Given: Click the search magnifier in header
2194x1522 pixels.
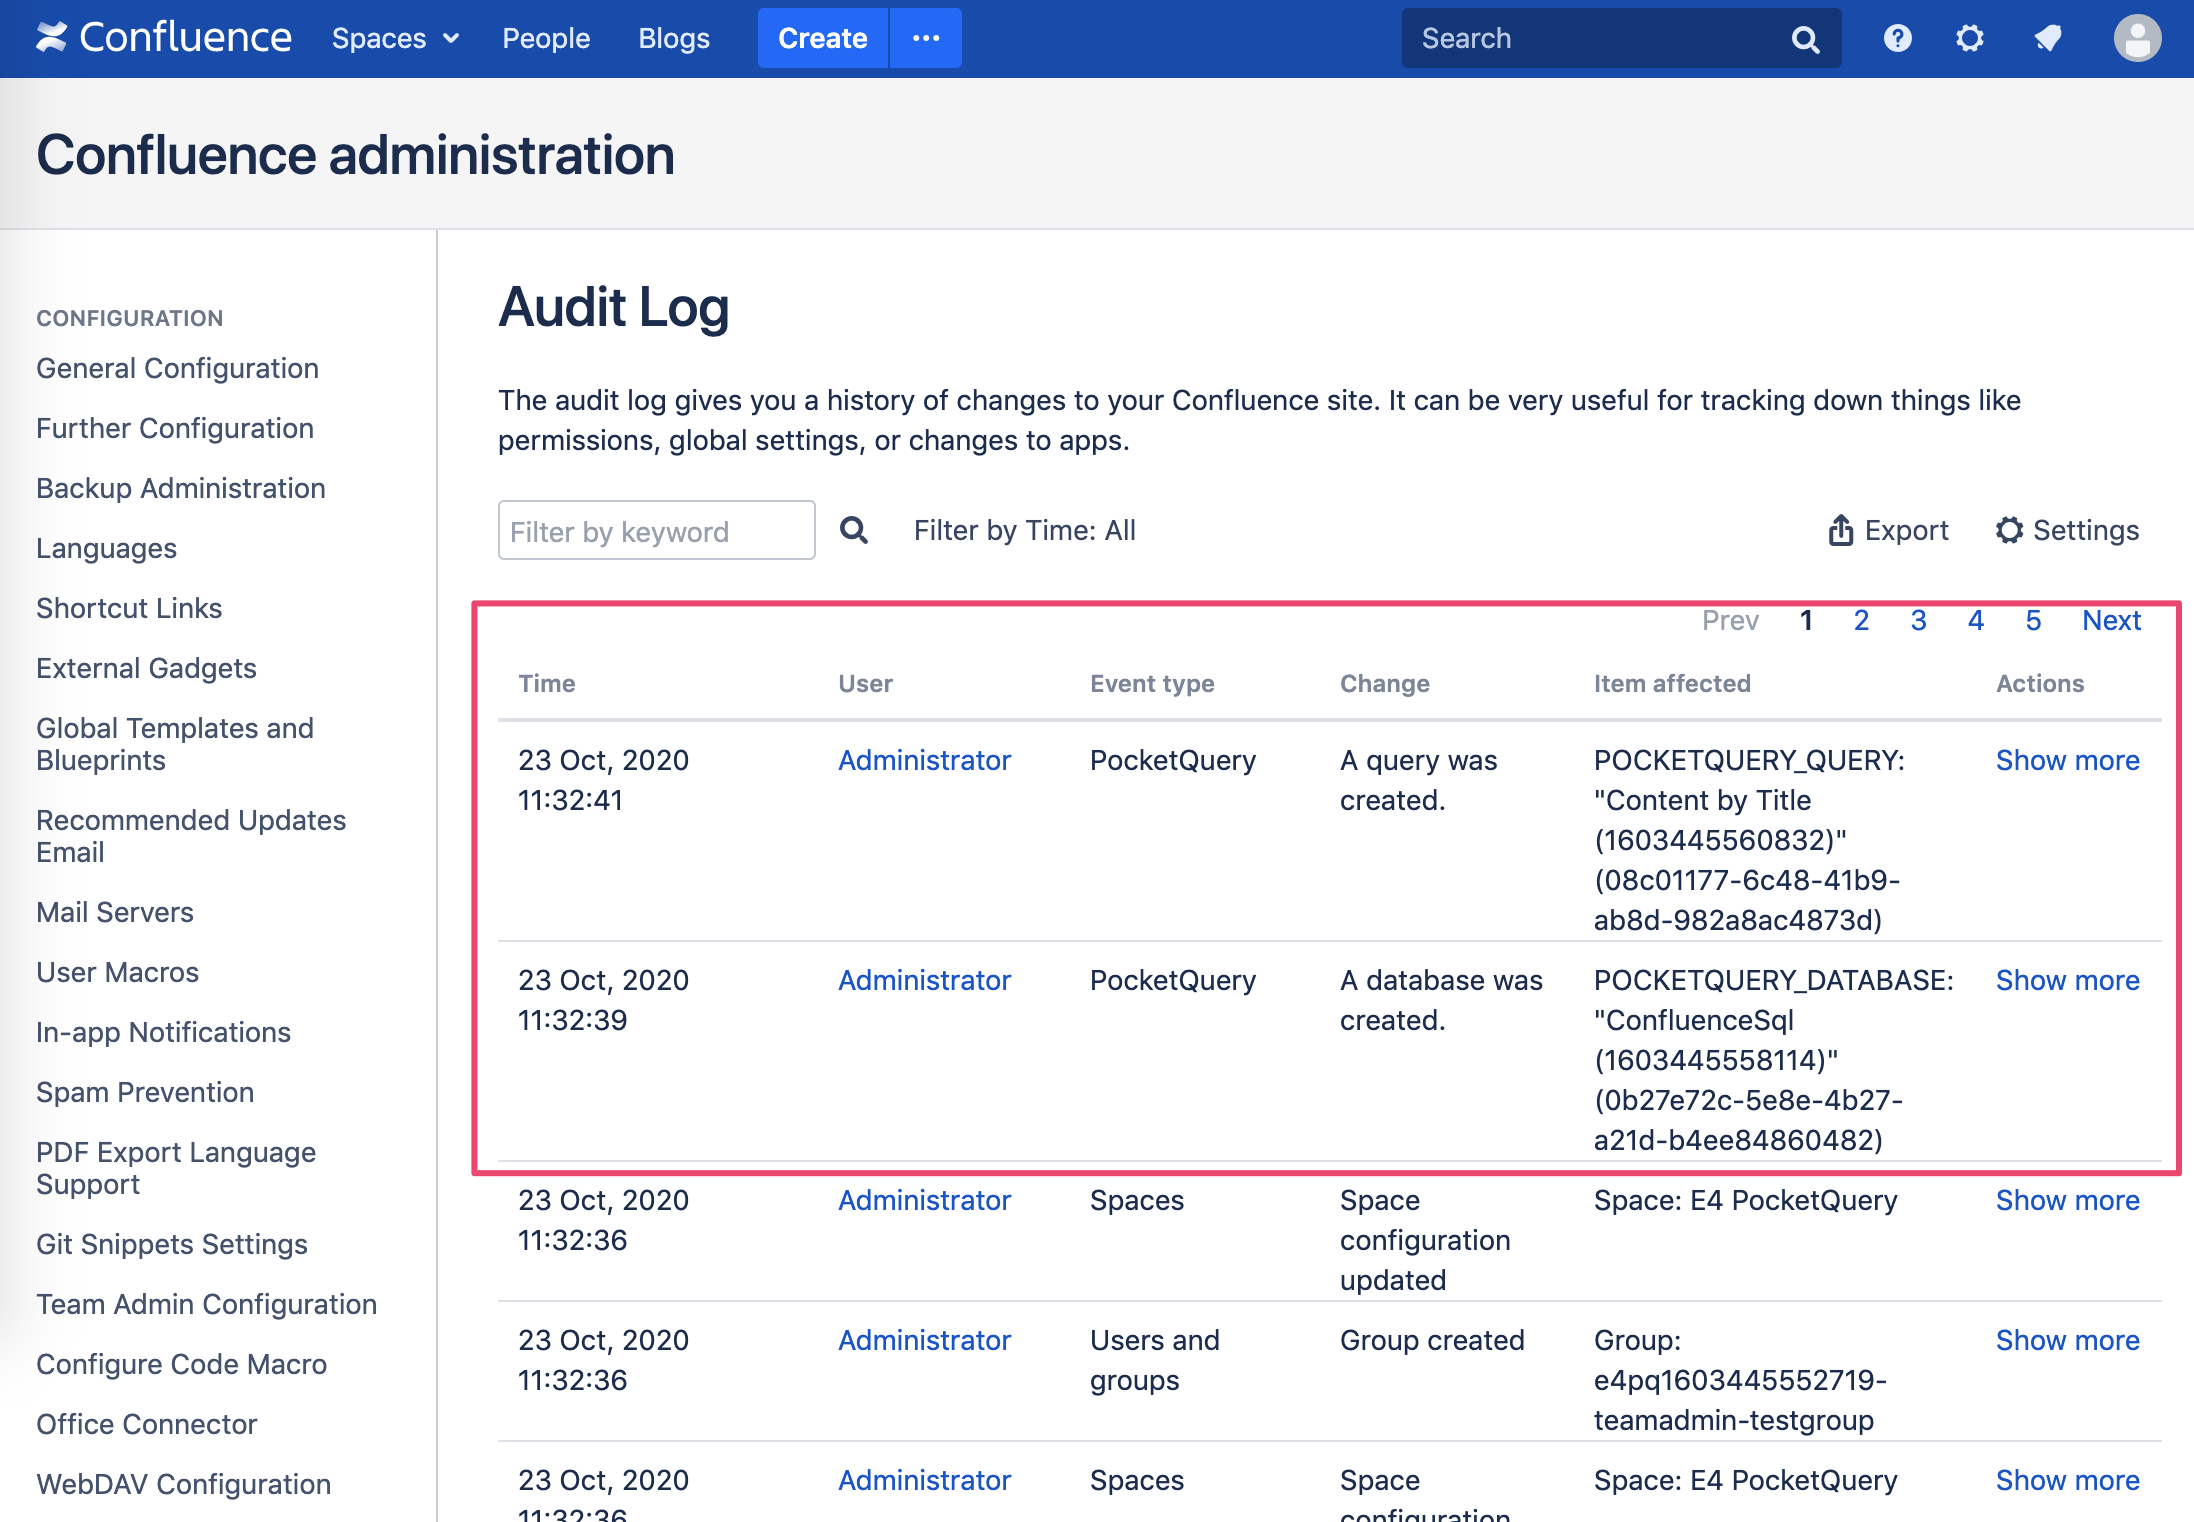Looking at the screenshot, I should 1806,39.
